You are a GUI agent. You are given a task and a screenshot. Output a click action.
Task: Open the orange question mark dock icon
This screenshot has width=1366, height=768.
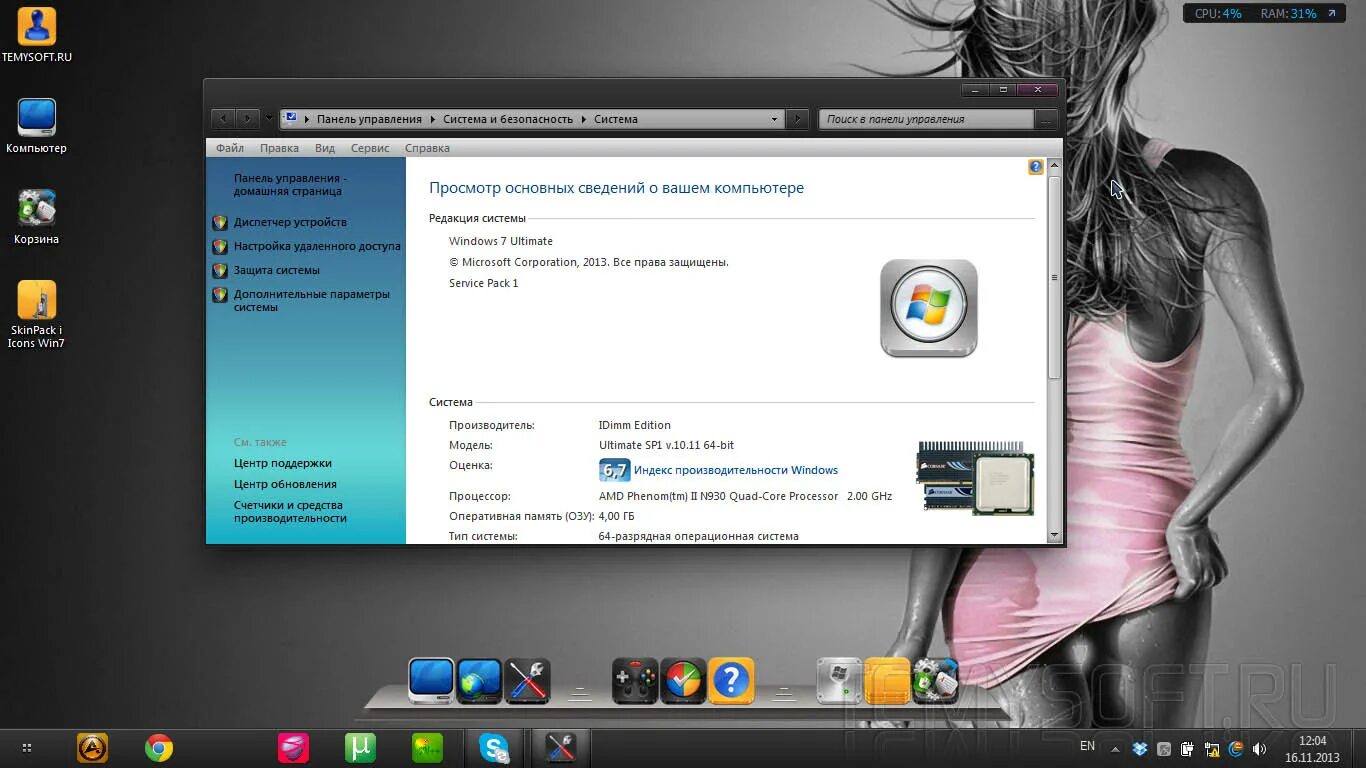[731, 681]
